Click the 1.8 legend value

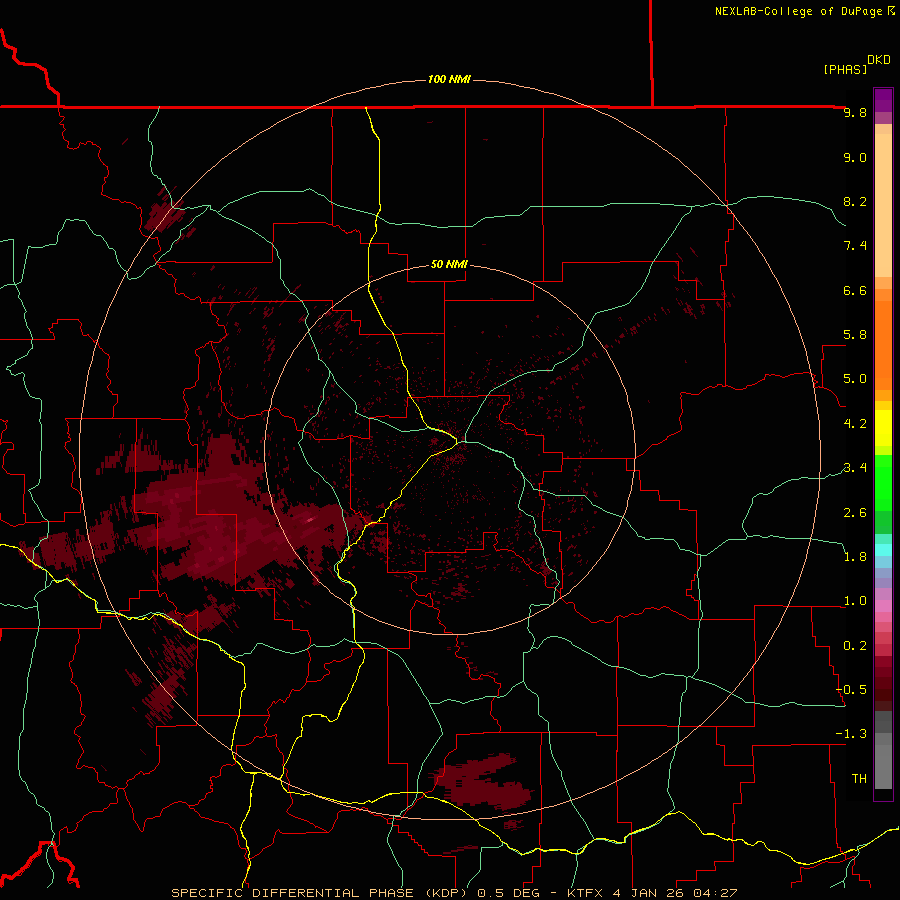[855, 557]
